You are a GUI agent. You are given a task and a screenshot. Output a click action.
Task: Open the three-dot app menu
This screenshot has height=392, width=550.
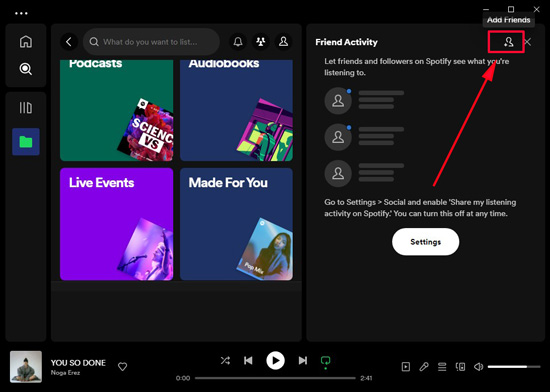(21, 13)
